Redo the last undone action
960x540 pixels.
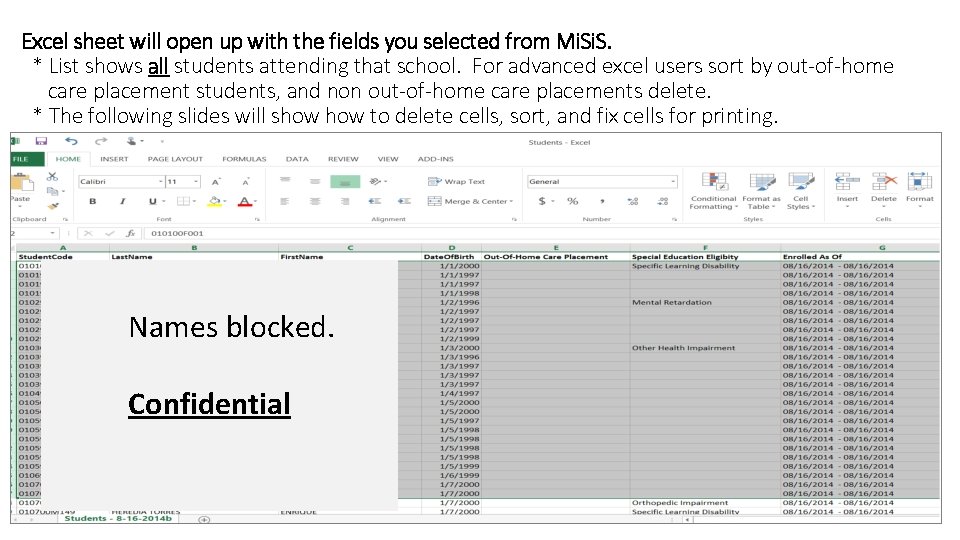[101, 141]
